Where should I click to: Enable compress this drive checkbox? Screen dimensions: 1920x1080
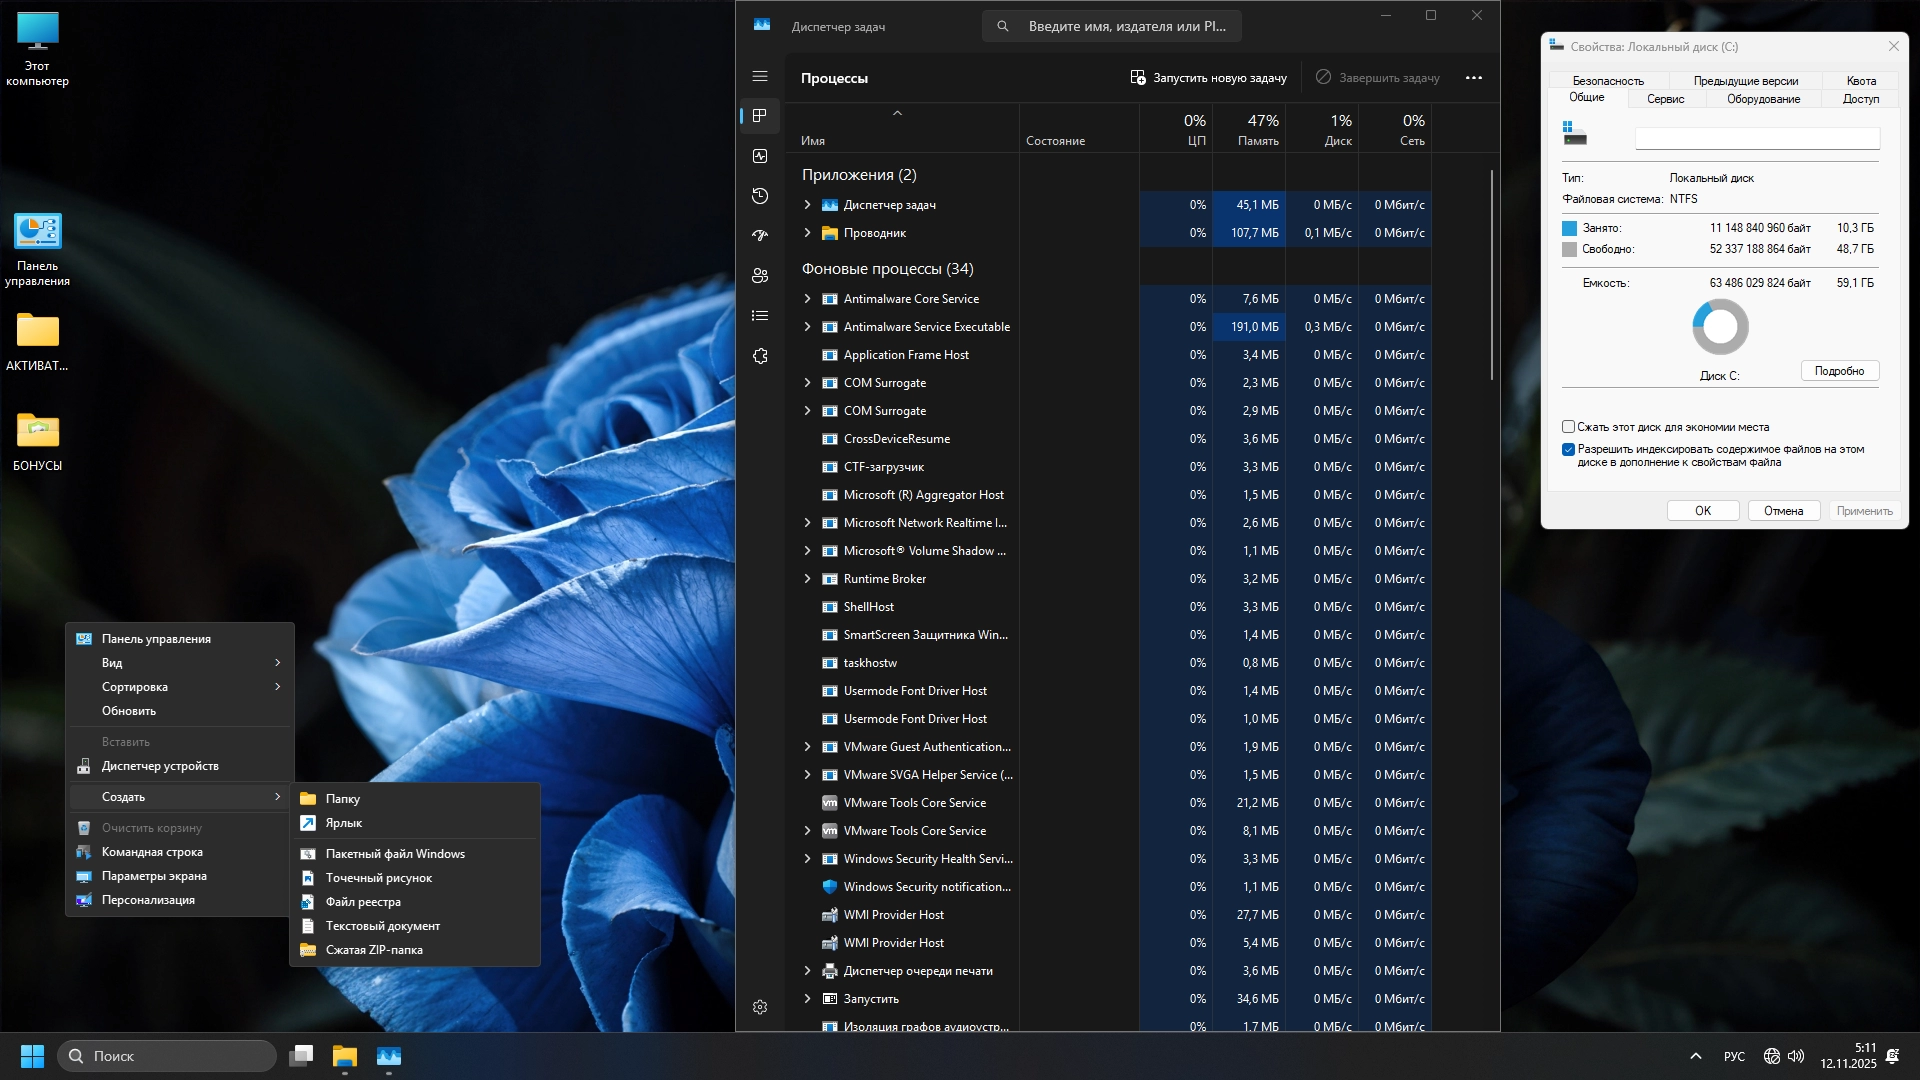1568,427
